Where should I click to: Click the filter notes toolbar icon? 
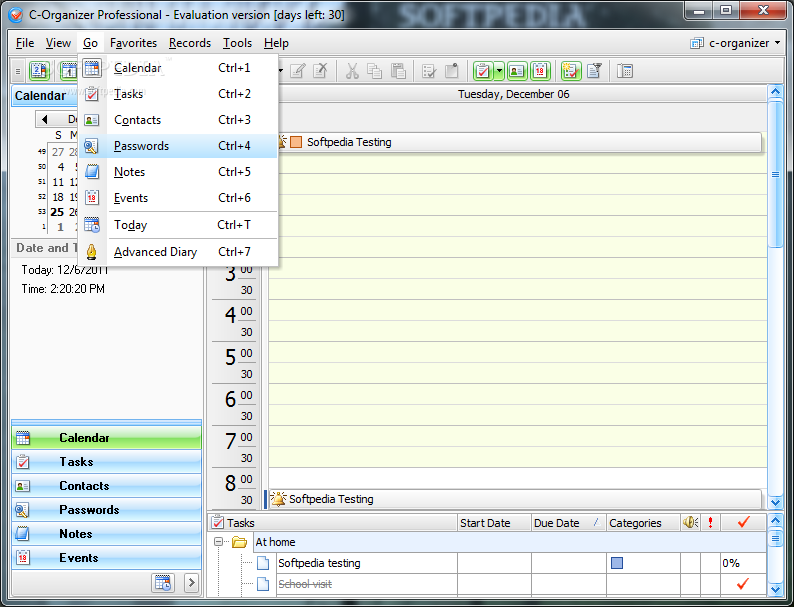(594, 71)
